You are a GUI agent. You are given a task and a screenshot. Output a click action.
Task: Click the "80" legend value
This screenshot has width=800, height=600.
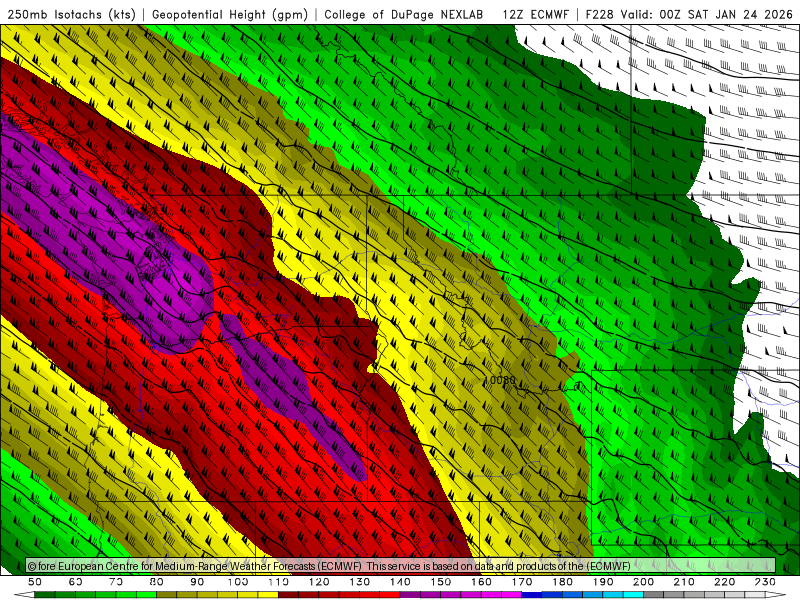point(157,582)
